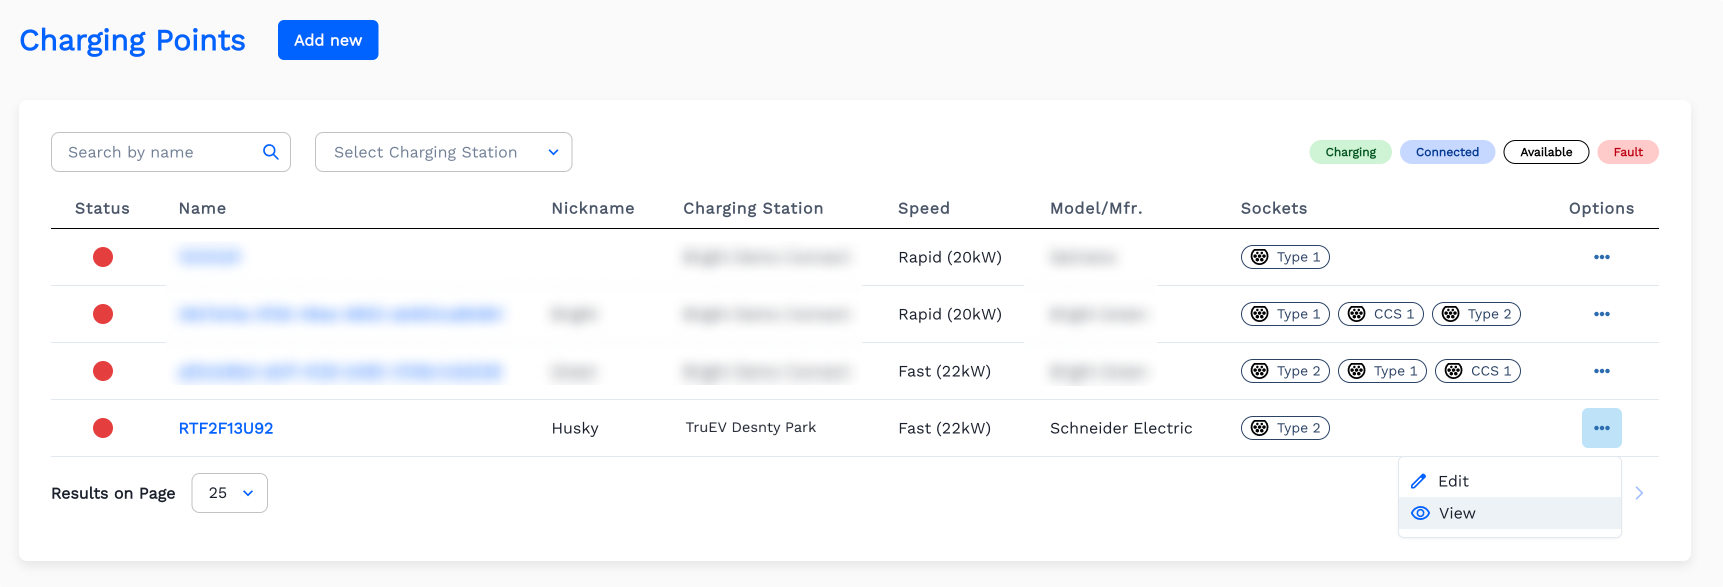This screenshot has width=1723, height=587.
Task: Click the search magnifier icon
Action: point(270,152)
